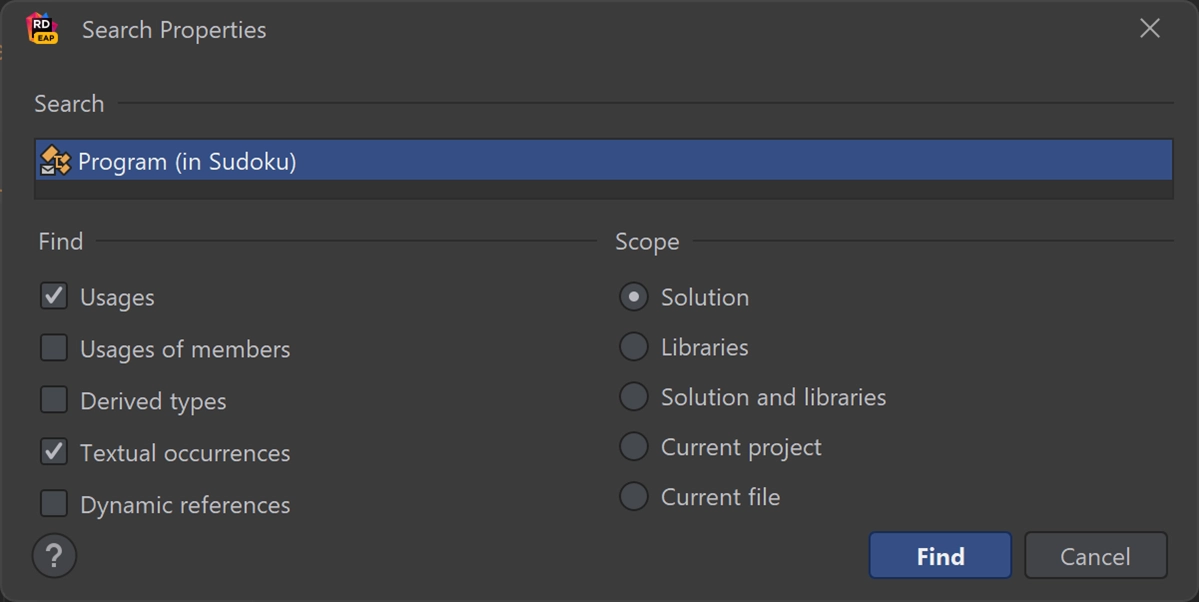Image resolution: width=1199 pixels, height=602 pixels.
Task: Select the Solution scope radio button
Action: 634,297
